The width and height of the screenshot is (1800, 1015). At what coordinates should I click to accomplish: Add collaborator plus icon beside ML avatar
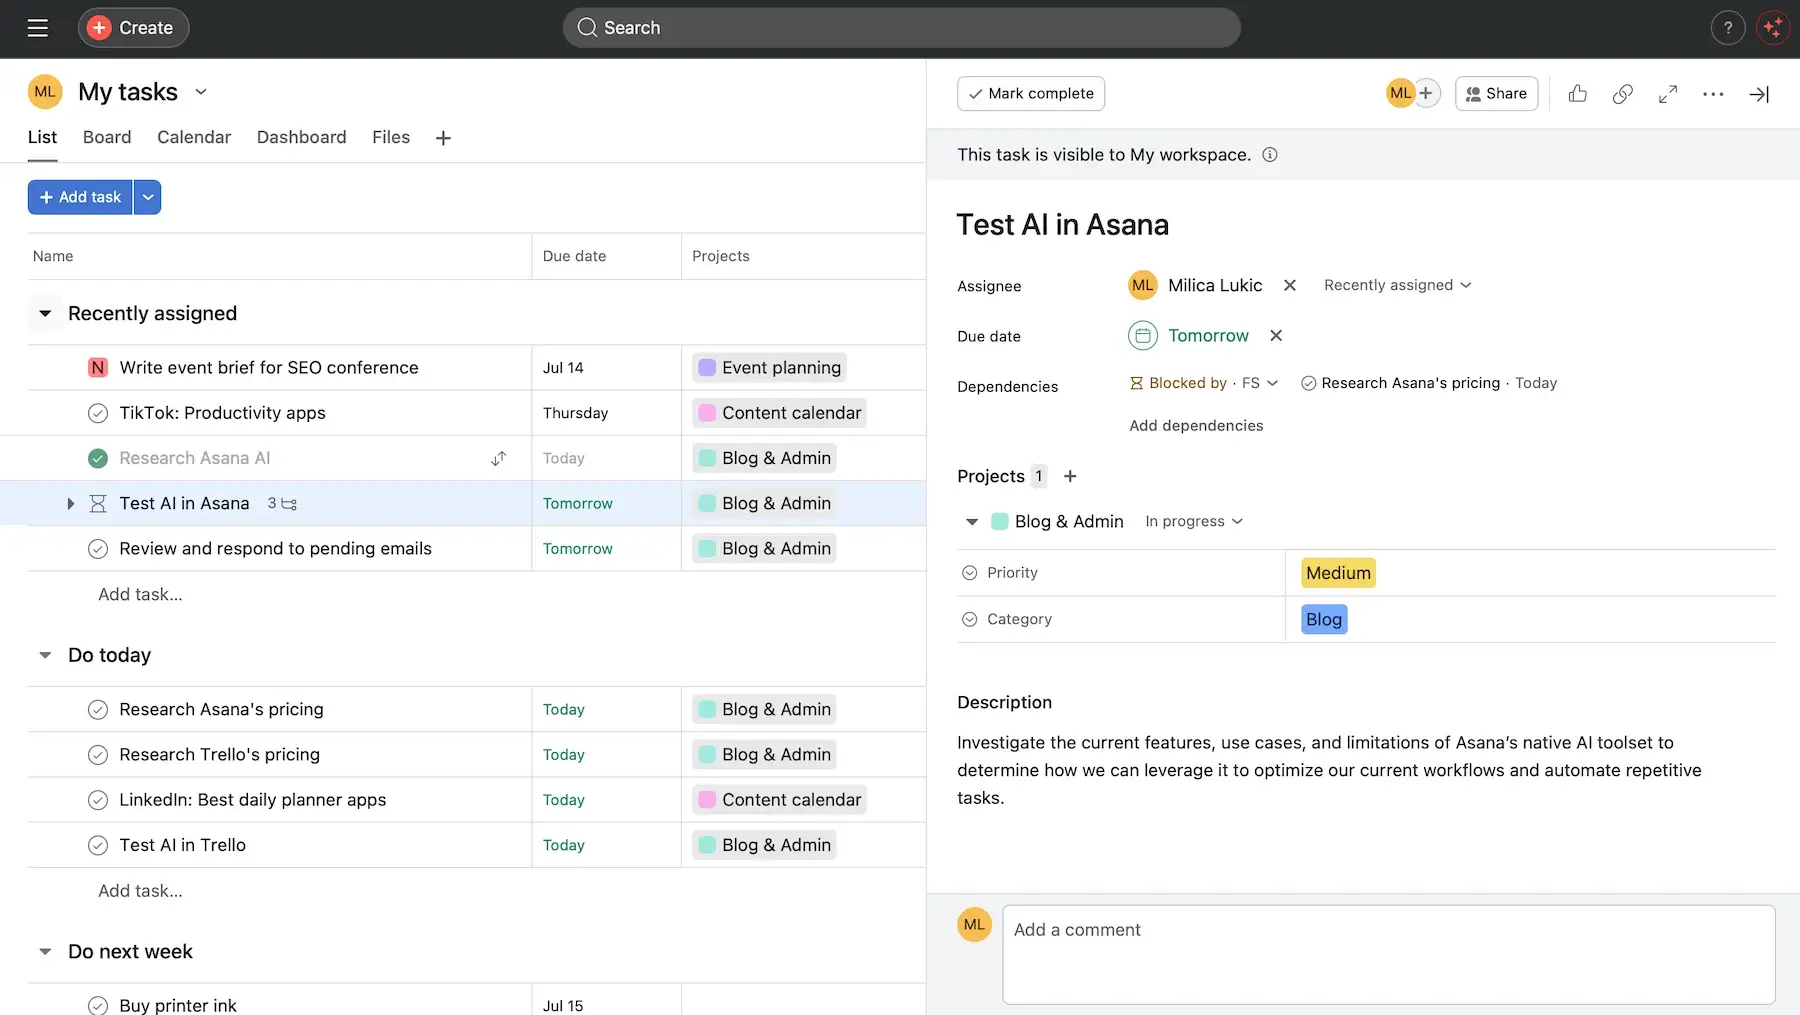pyautogui.click(x=1426, y=93)
